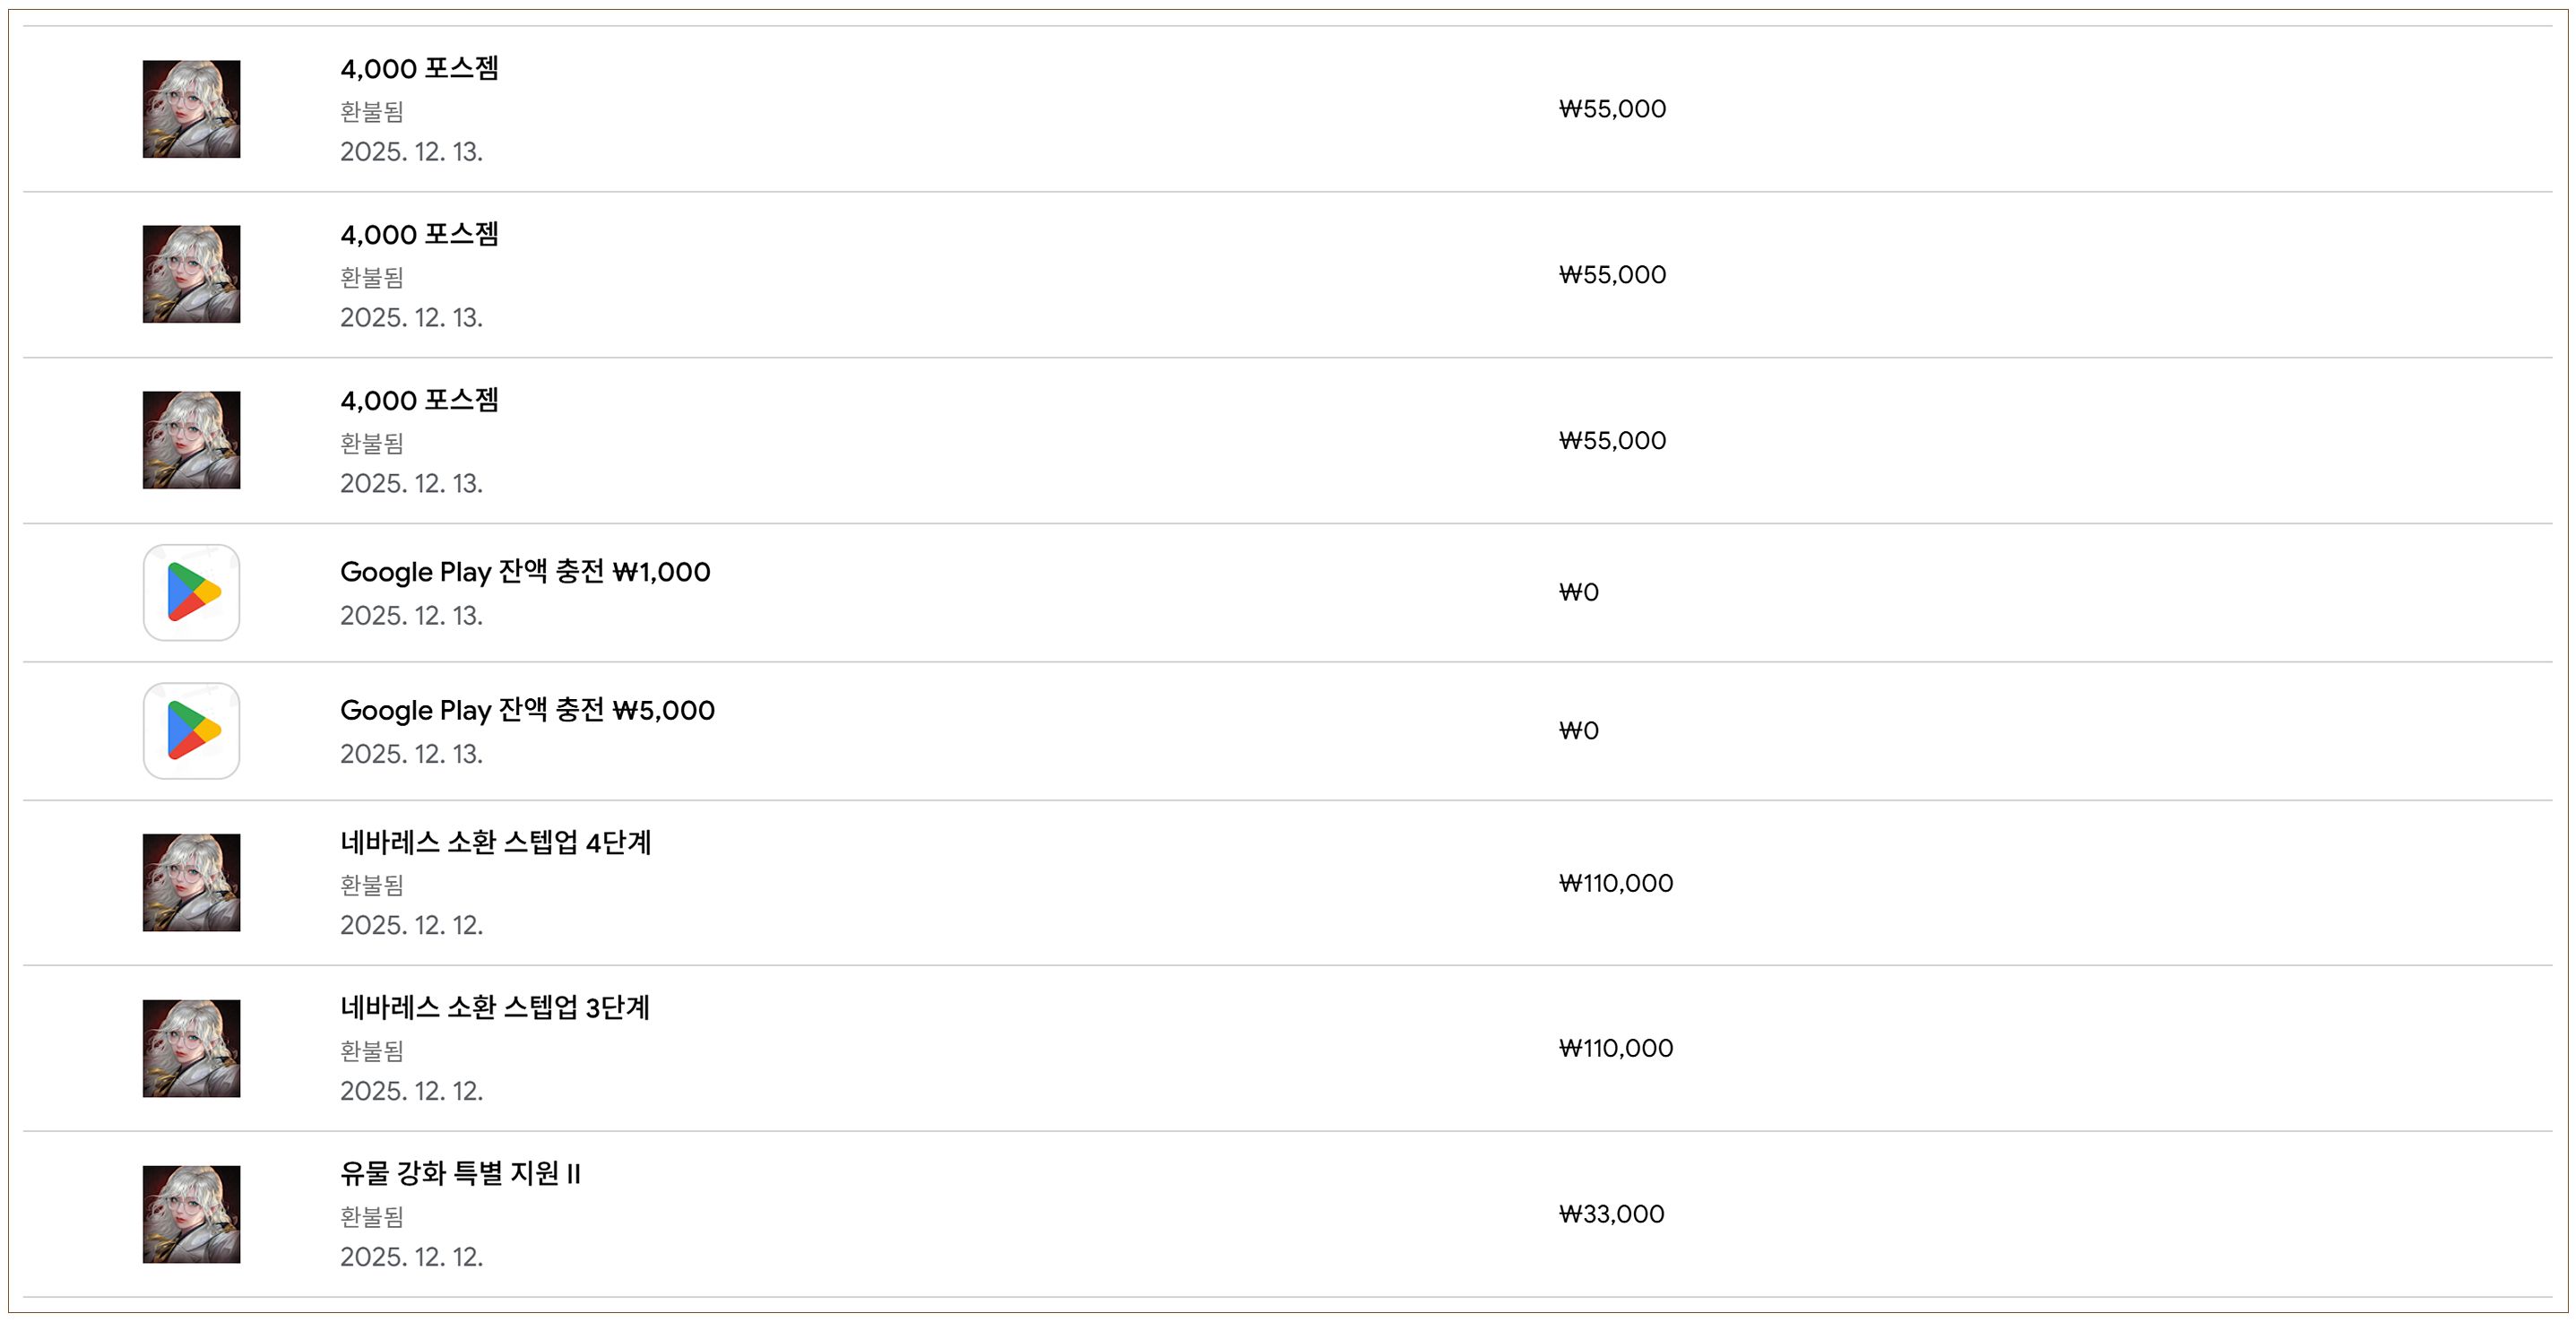Screen dimensions: 2576x1322
Task: Click the ₩33,000 price amount
Action: (1611, 1214)
